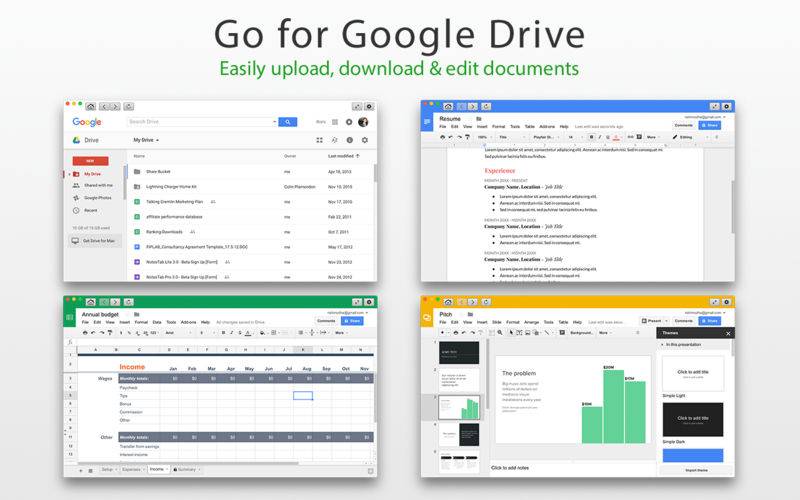Click paint format icon in Resume toolbar
Image resolution: width=800 pixels, height=500 pixels.
(467, 137)
